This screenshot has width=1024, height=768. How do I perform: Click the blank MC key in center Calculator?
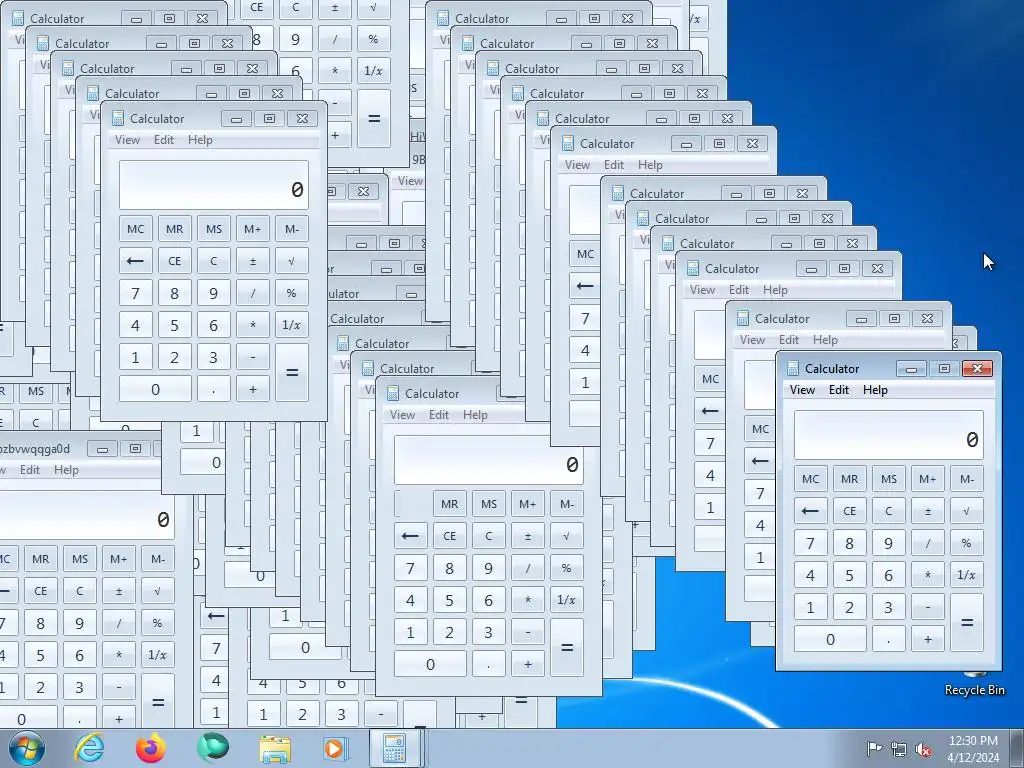pos(410,504)
